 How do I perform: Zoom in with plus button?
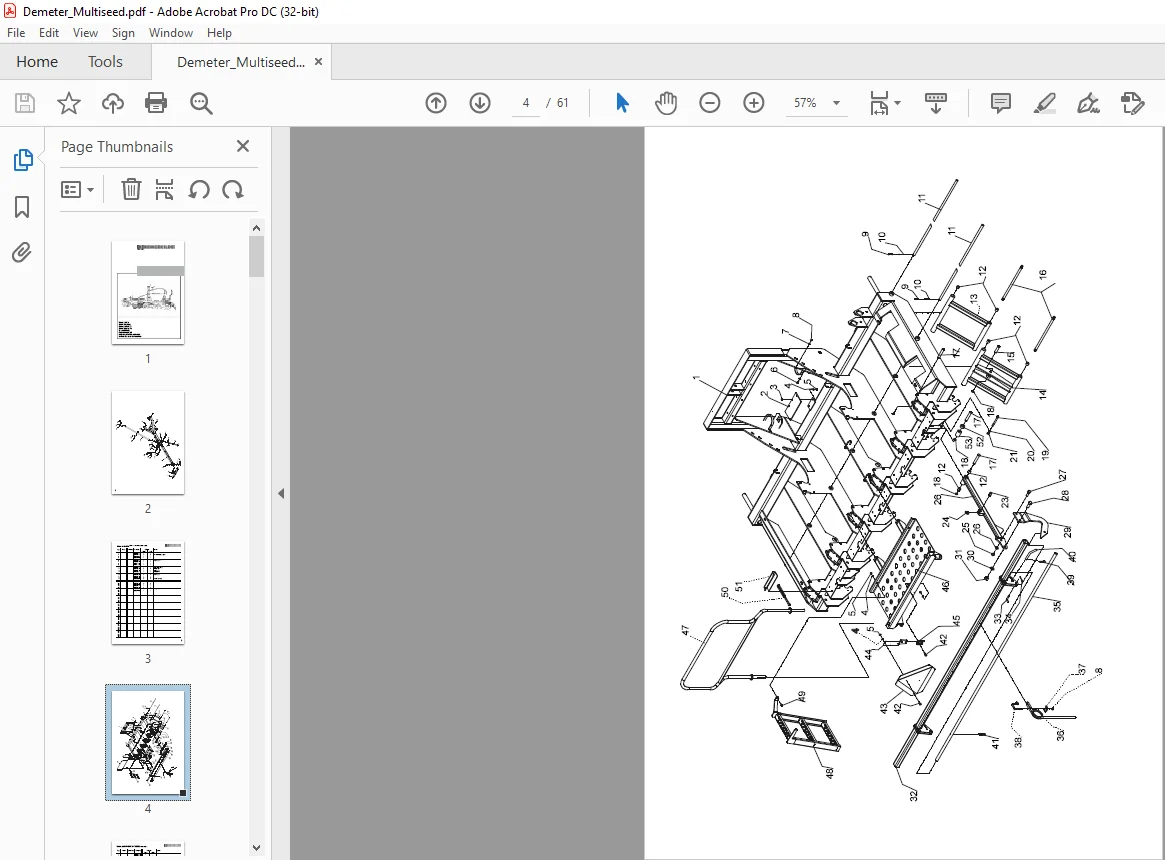pyautogui.click(x=753, y=103)
